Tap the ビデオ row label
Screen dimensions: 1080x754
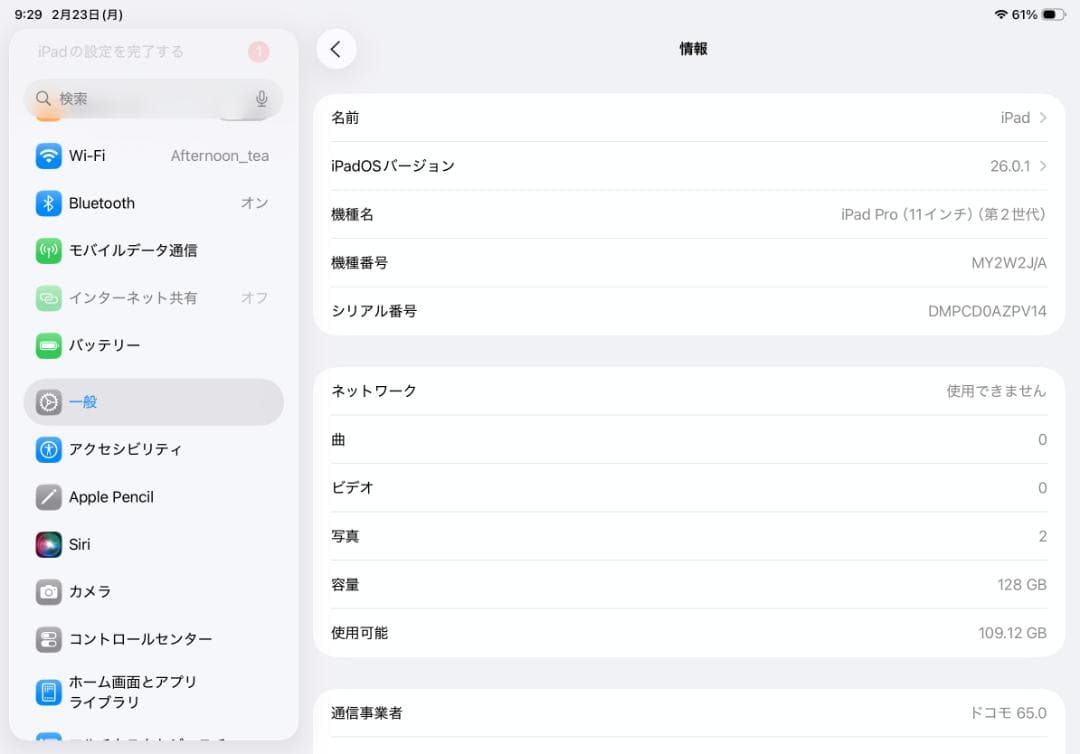(x=353, y=488)
